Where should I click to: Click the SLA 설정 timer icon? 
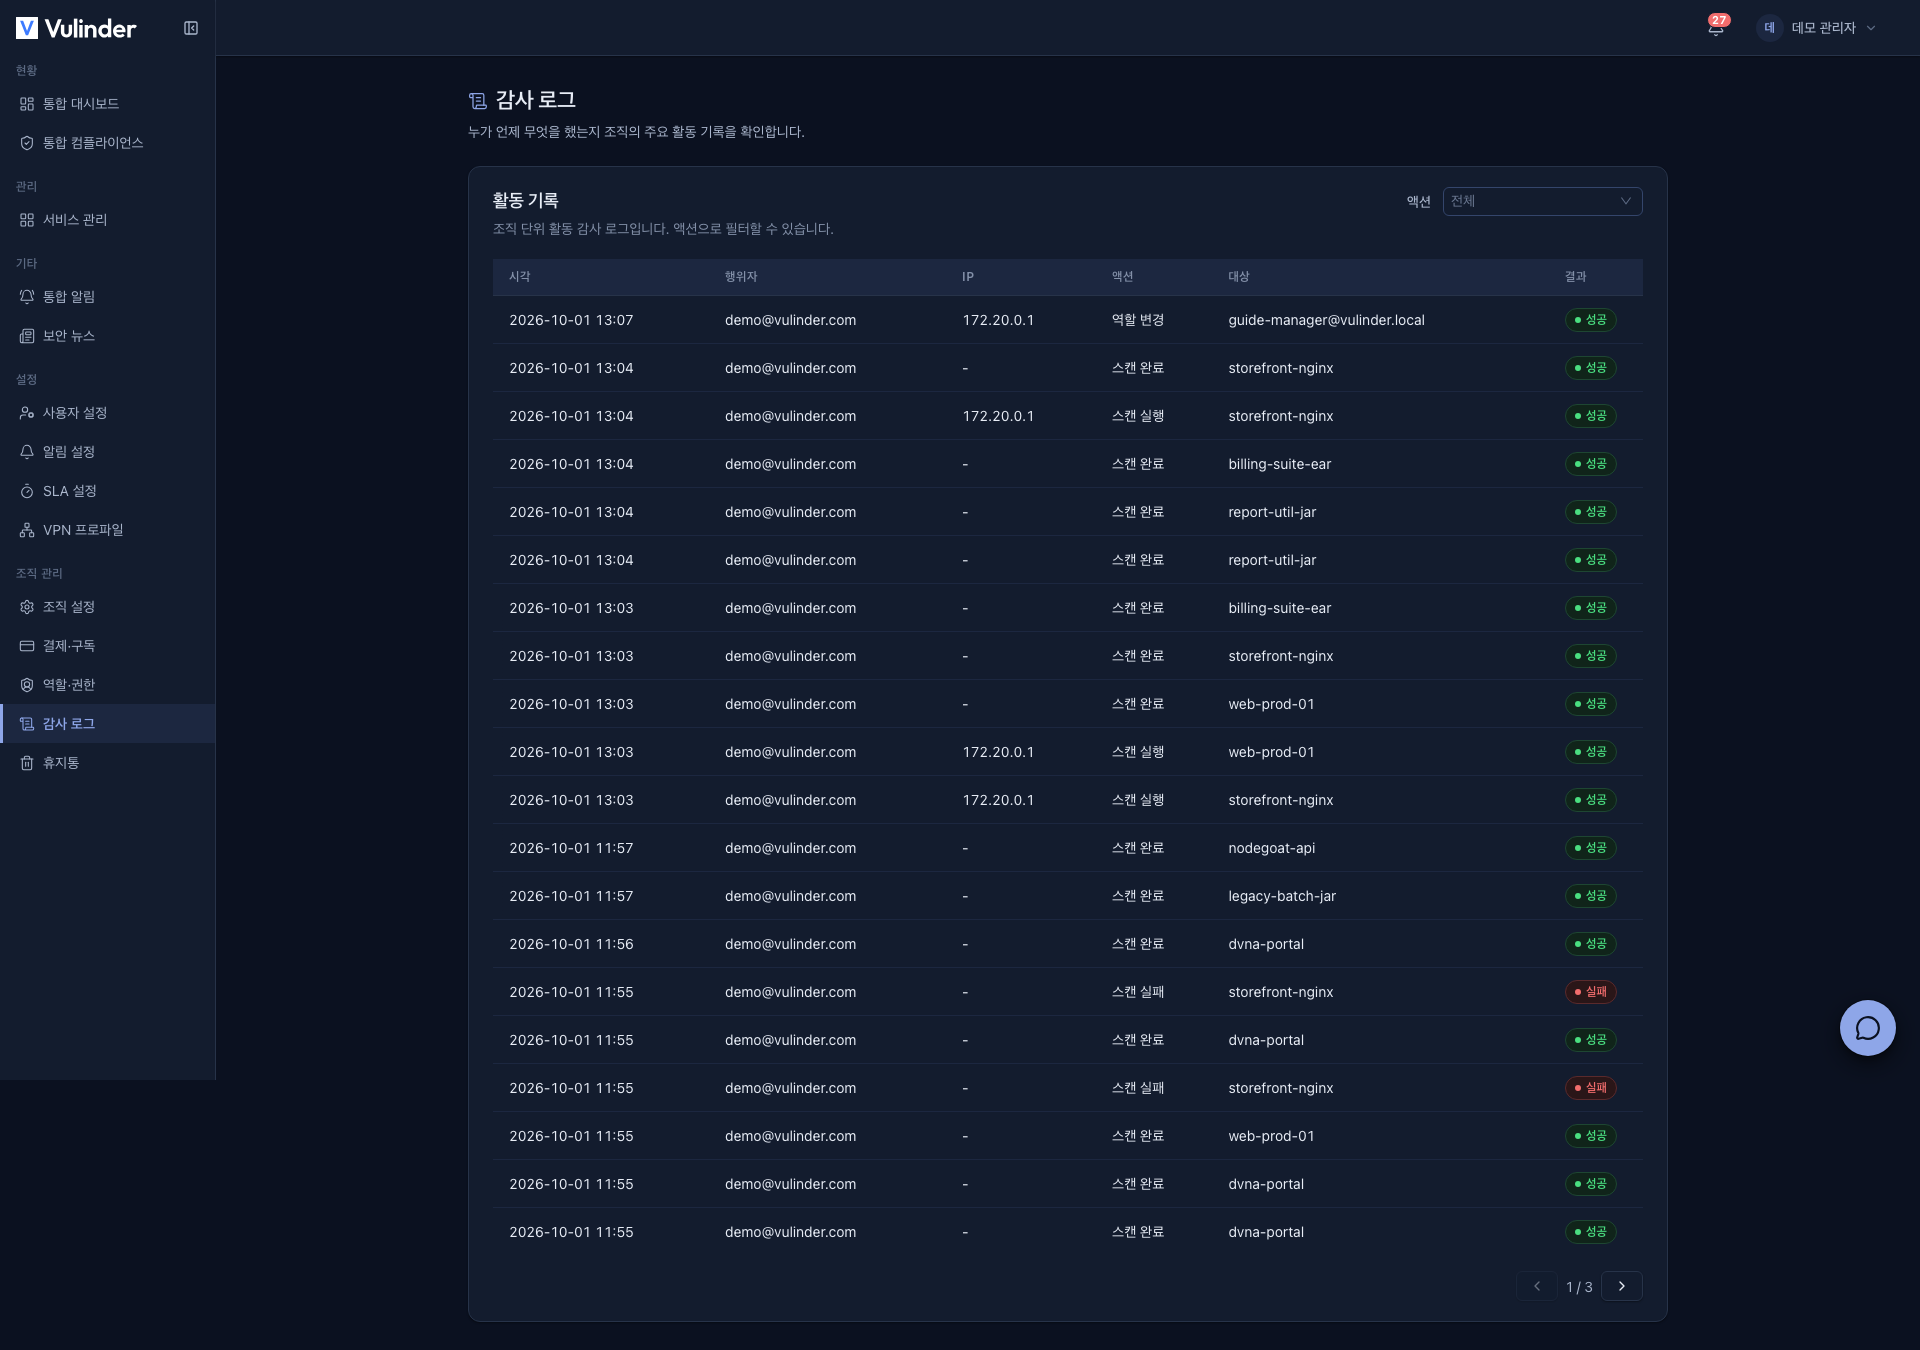(27, 491)
